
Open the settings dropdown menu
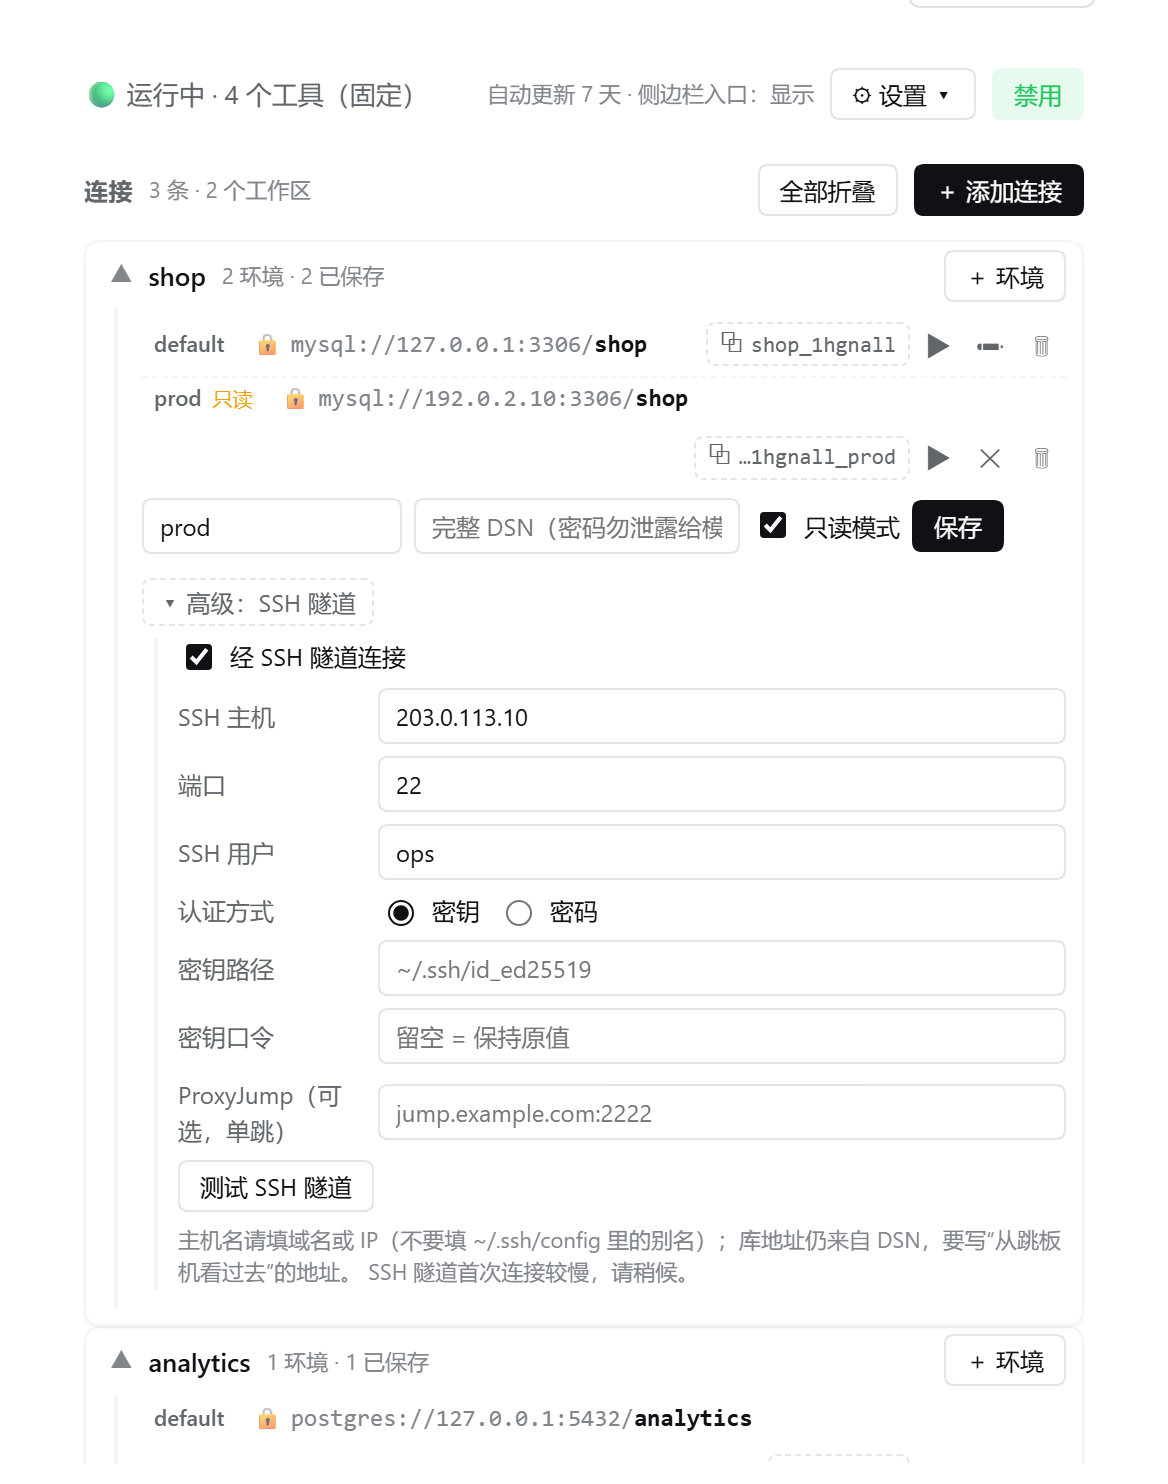tap(903, 95)
